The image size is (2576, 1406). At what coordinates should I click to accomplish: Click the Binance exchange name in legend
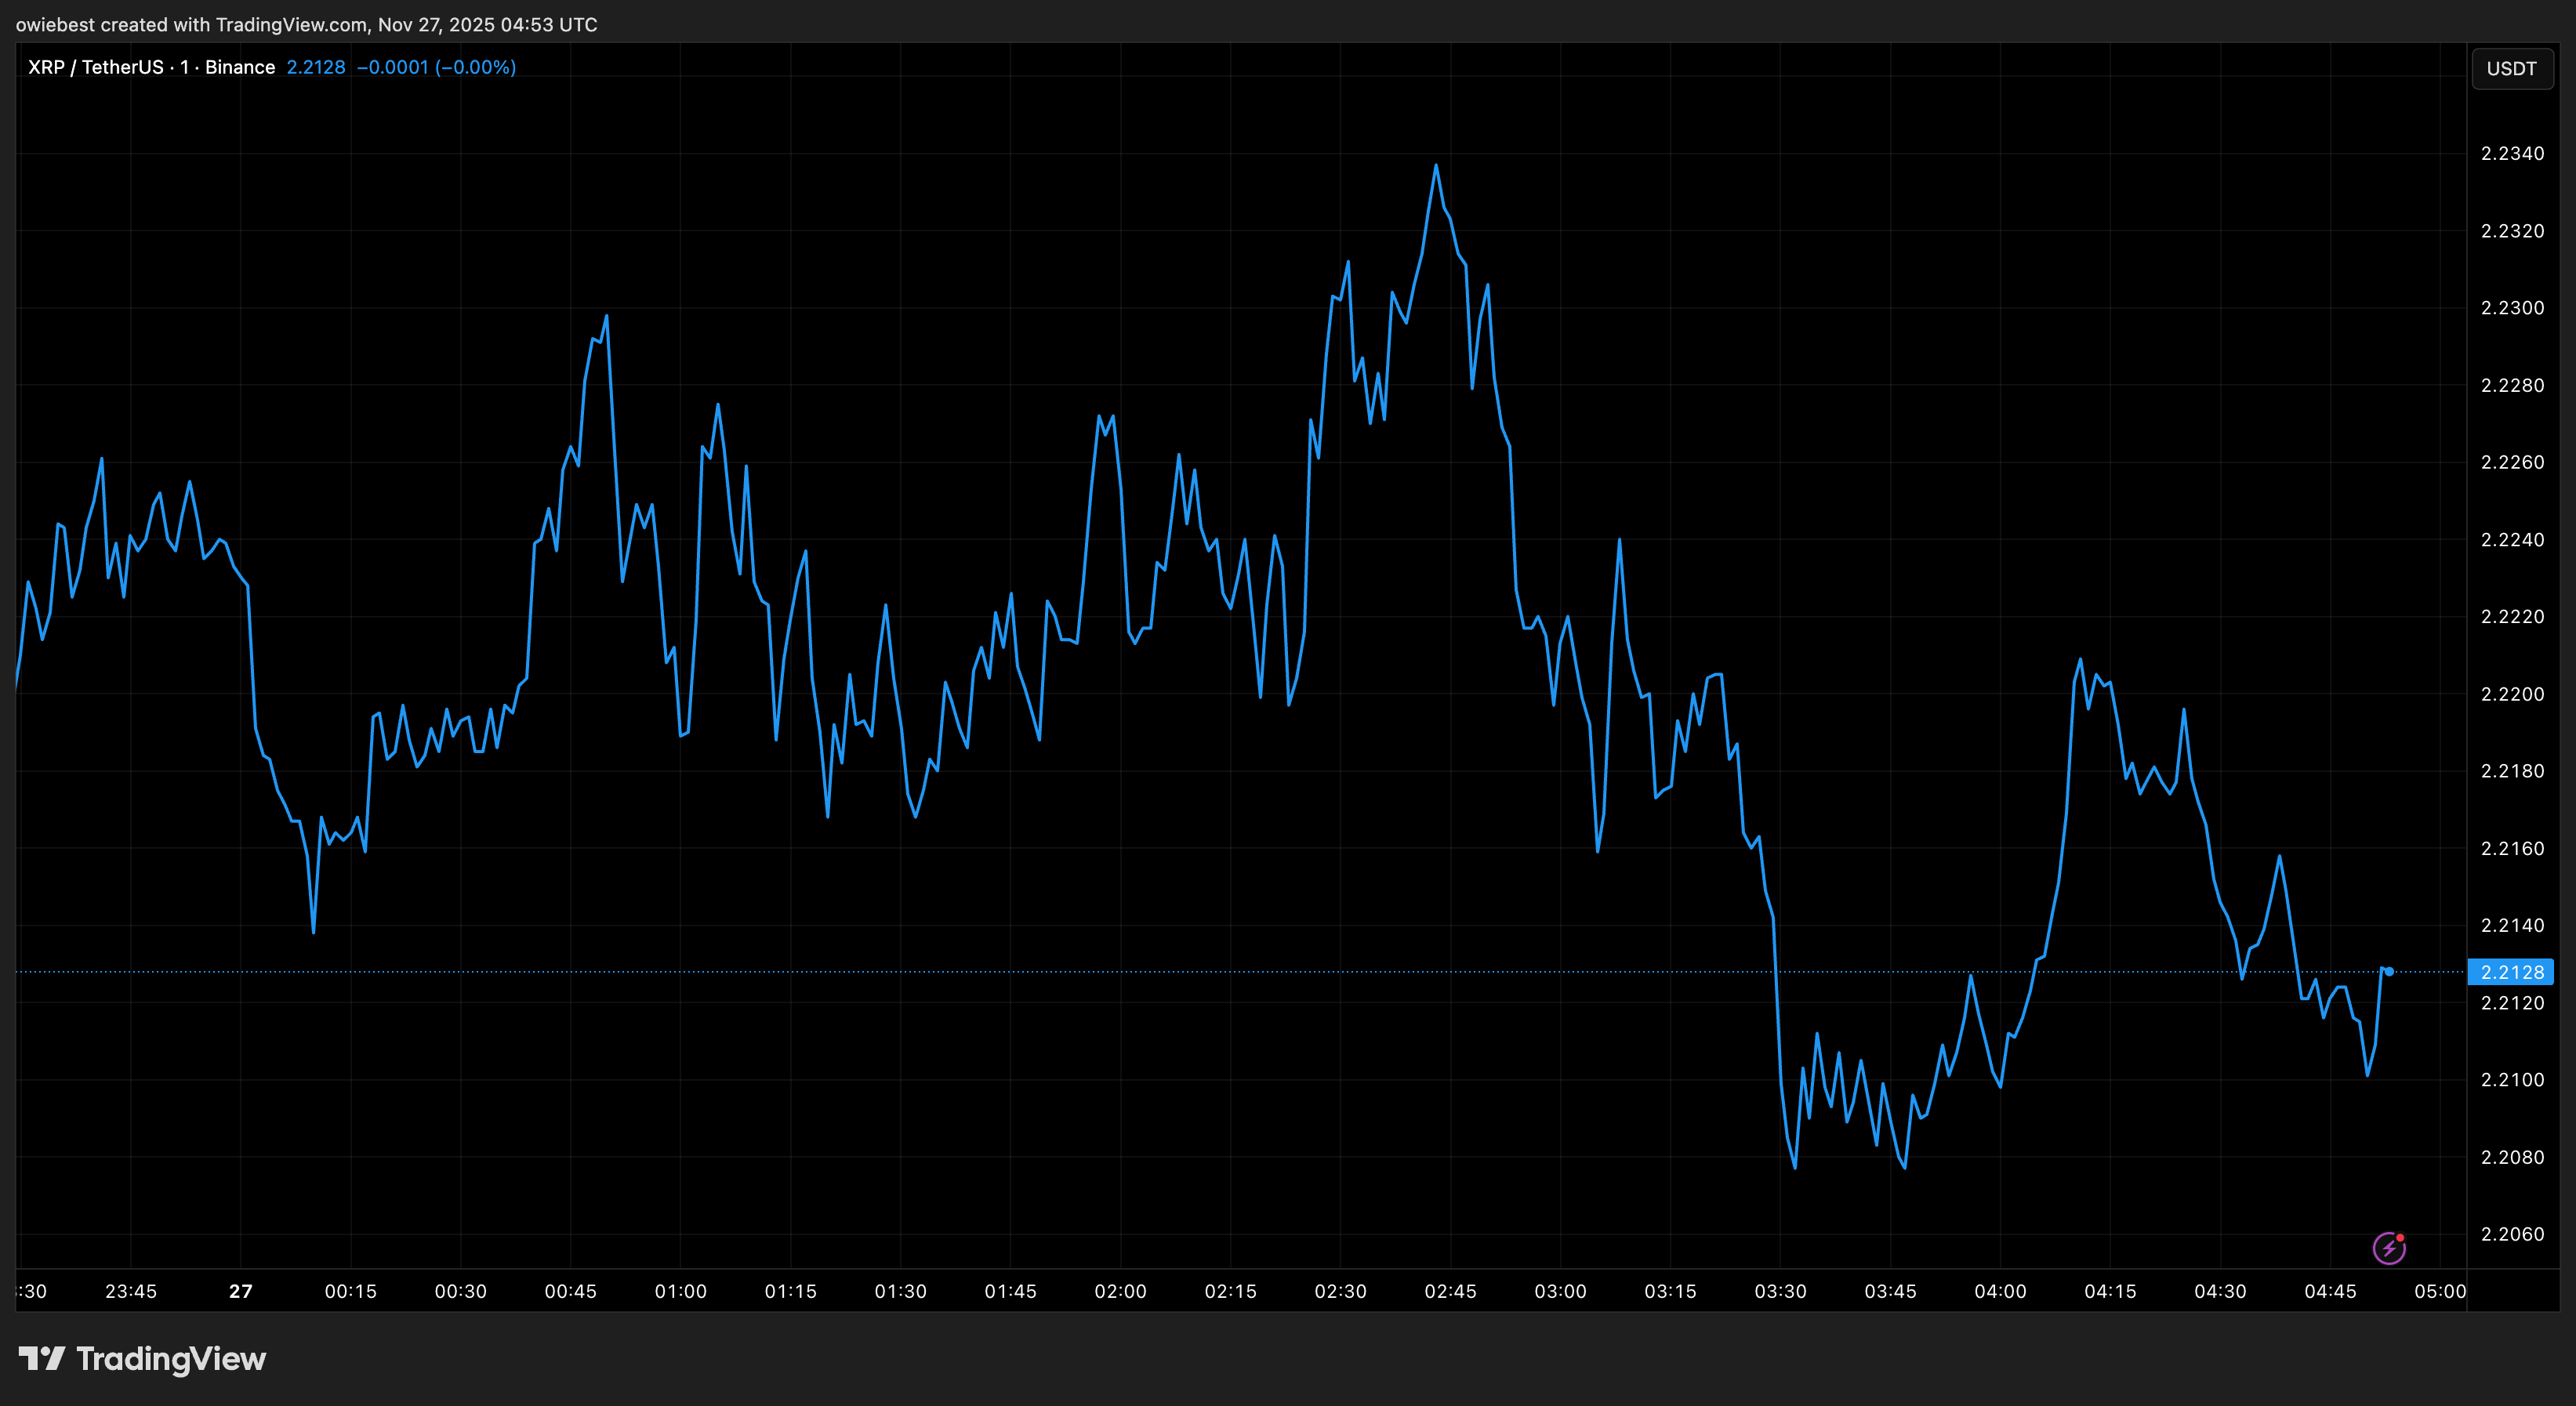(240, 67)
